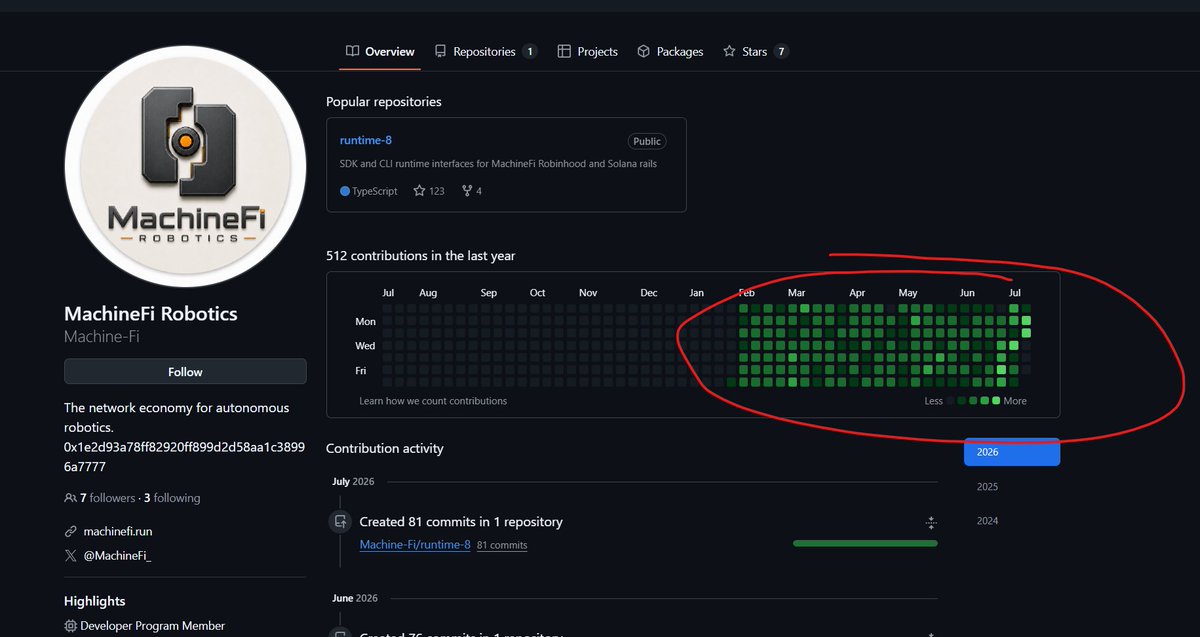
Task: Click the Developer Program Member text
Action: [x=153, y=626]
